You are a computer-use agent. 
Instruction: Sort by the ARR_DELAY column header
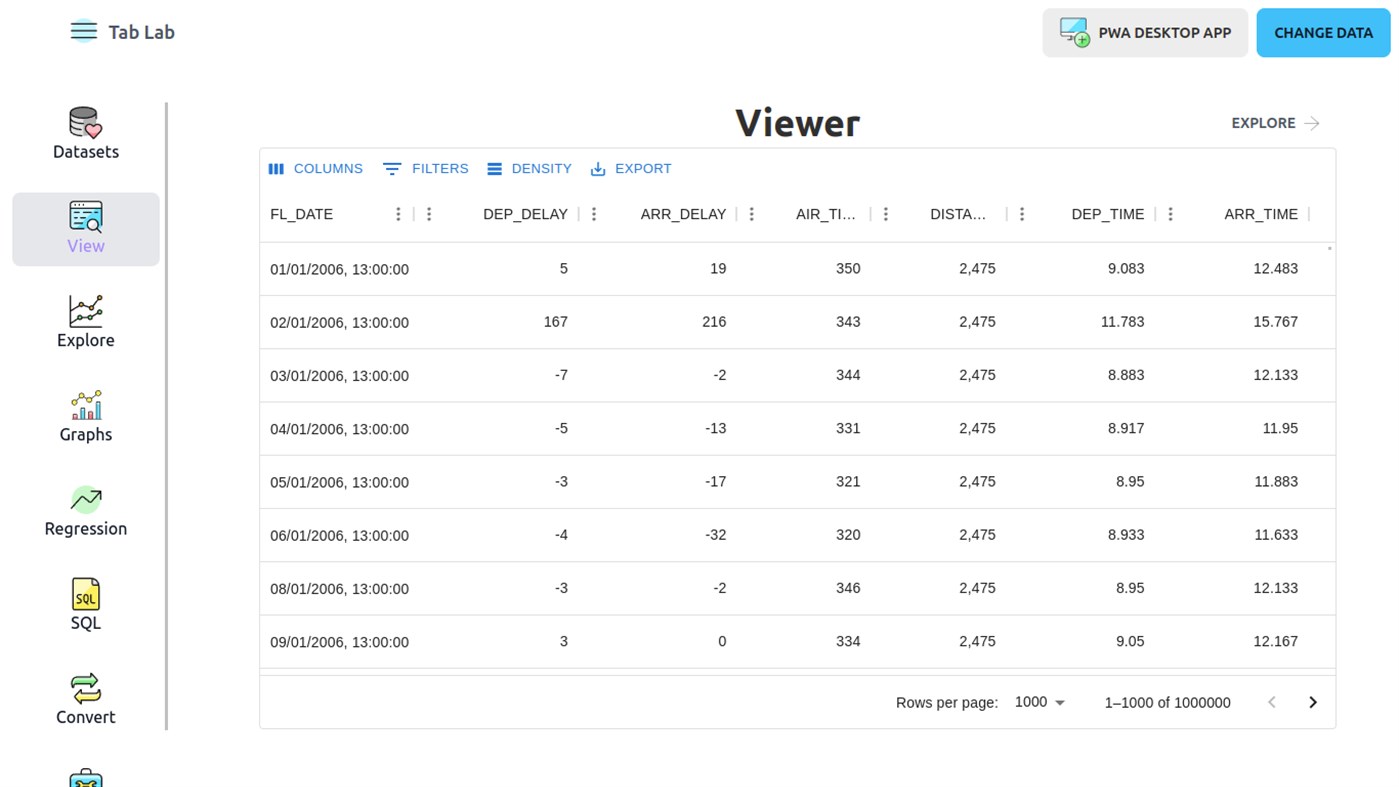pos(683,214)
